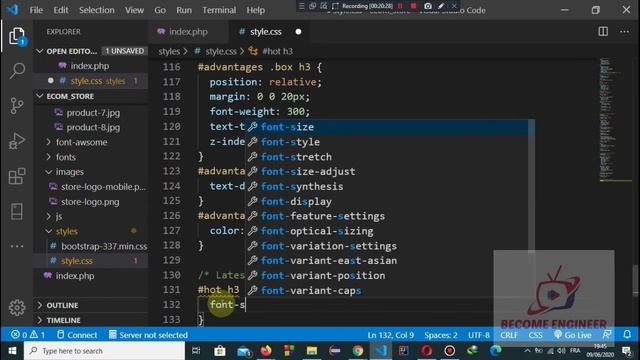Screen dimensions: 640x360
Task: Click the Spaces: 2 indentation setting
Action: pyautogui.click(x=440, y=335)
